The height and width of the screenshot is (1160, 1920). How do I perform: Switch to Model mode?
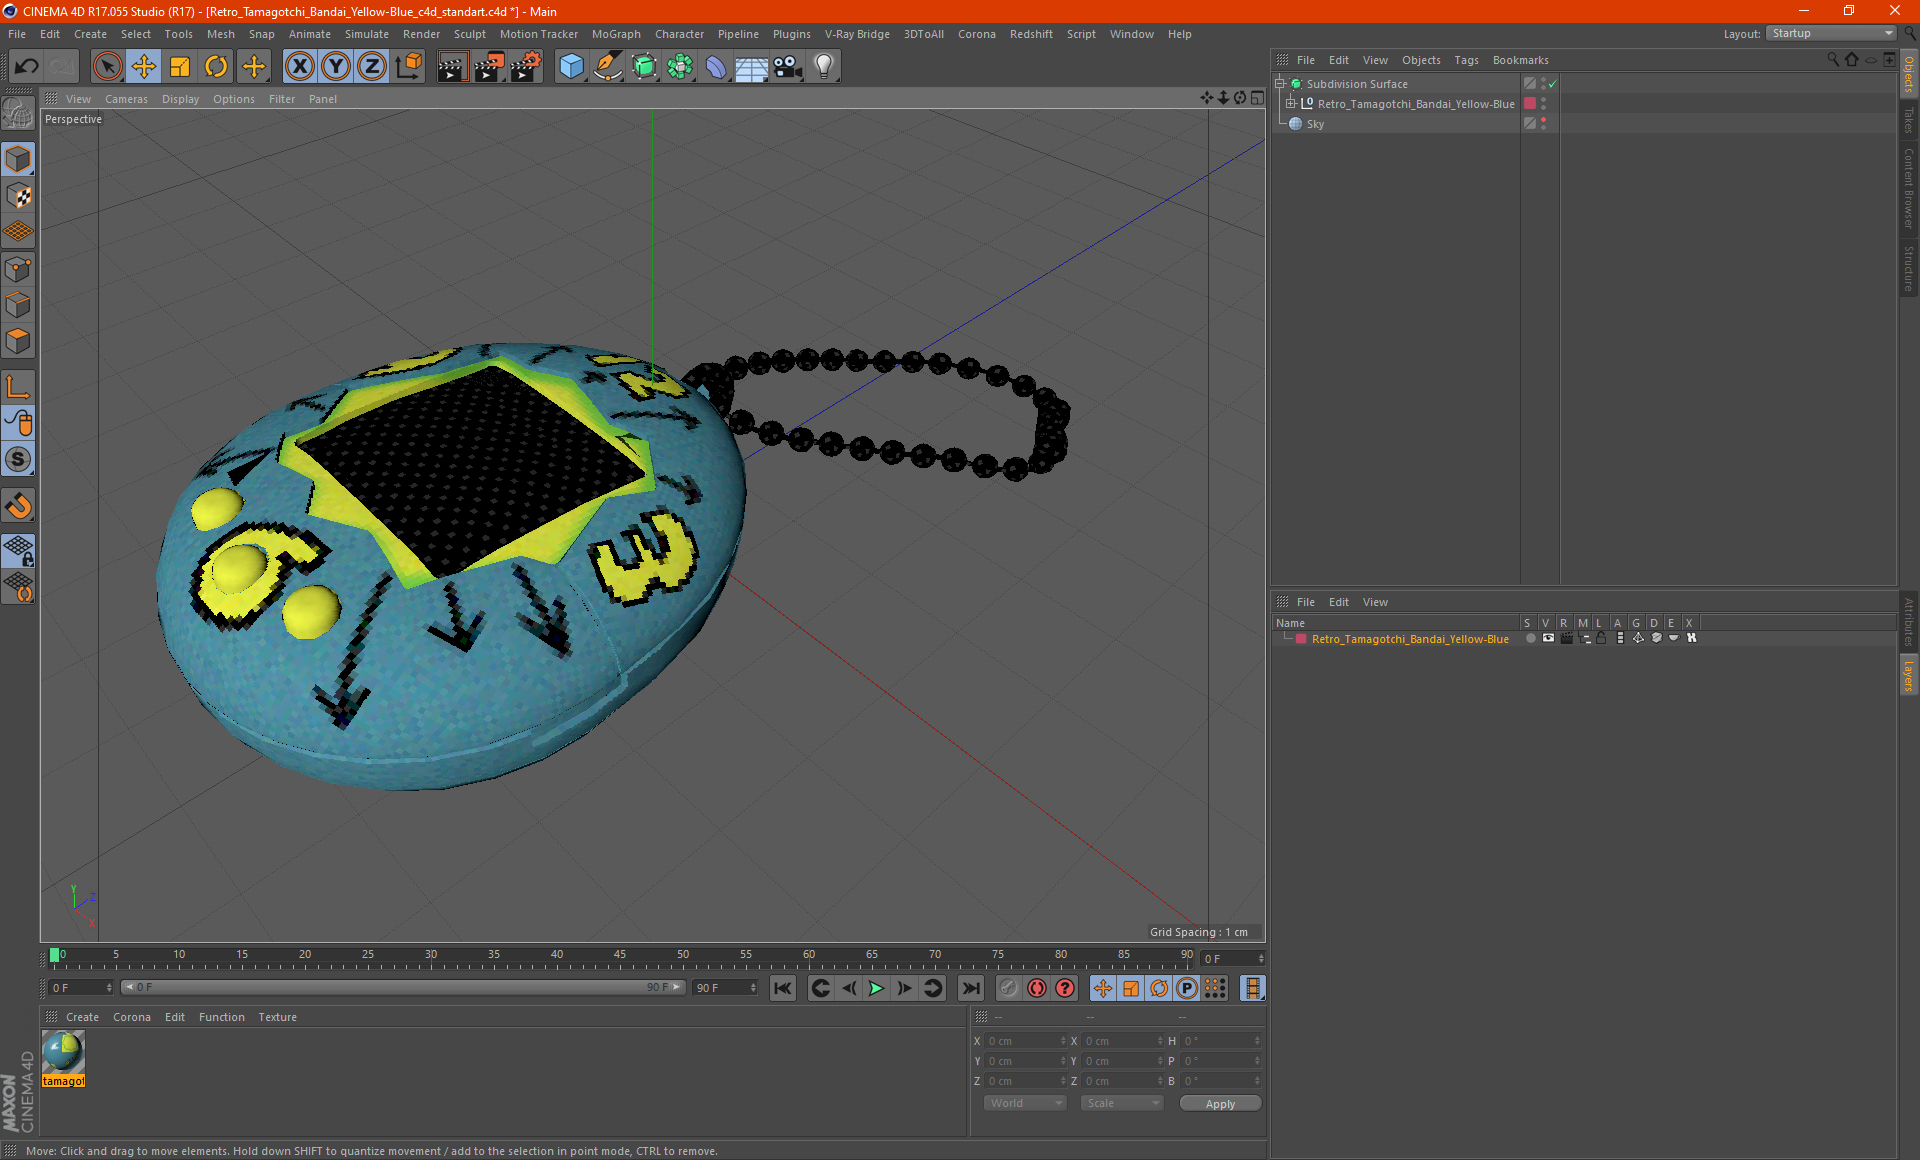pyautogui.click(x=18, y=159)
